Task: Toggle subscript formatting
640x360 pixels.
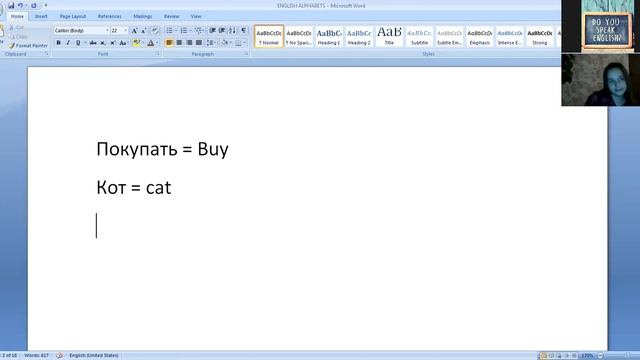Action: pyautogui.click(x=103, y=43)
